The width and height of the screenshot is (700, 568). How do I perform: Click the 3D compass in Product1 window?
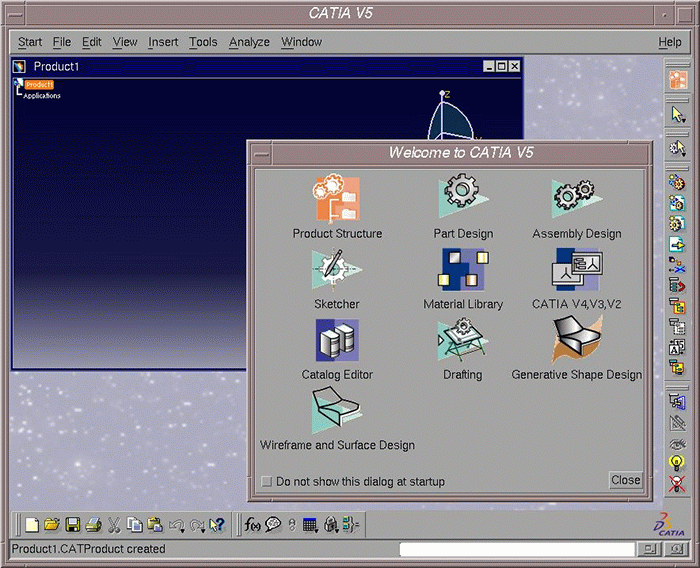[451, 115]
